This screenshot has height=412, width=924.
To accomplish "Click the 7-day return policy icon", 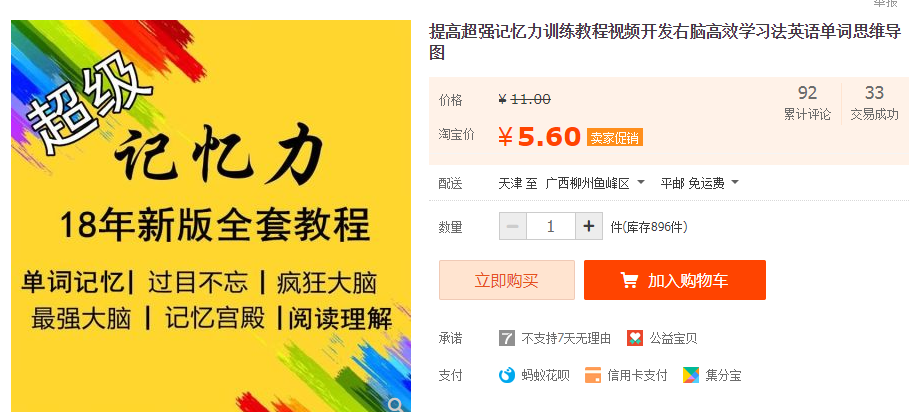I will click(x=507, y=338).
